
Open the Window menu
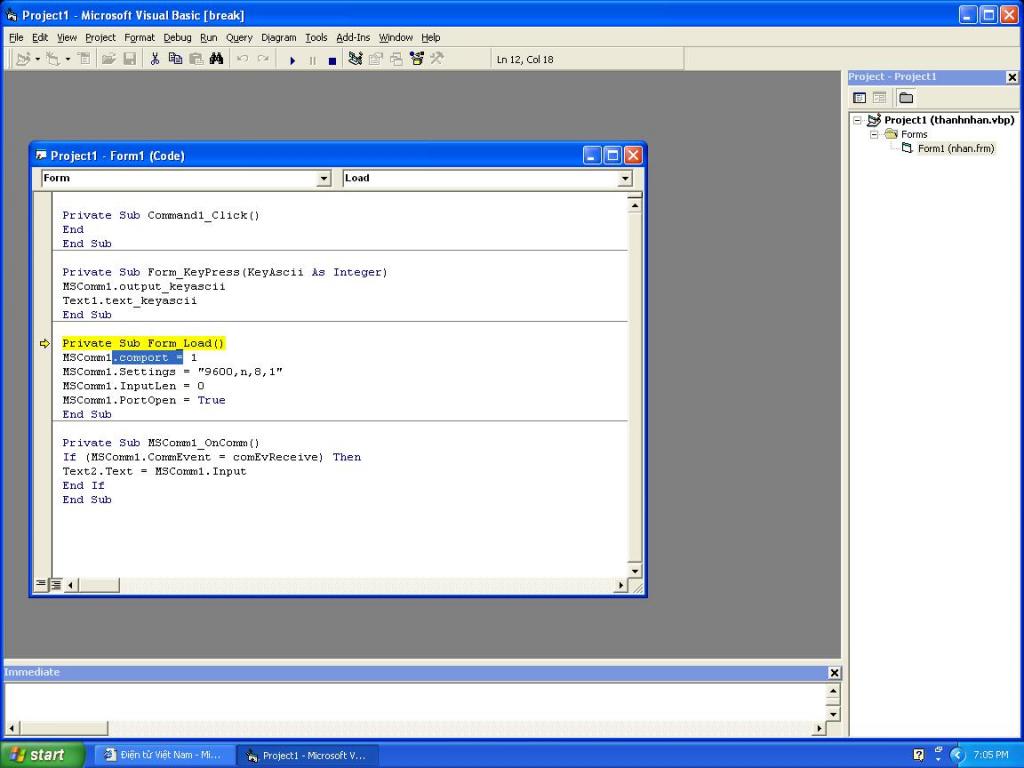[x=396, y=38]
